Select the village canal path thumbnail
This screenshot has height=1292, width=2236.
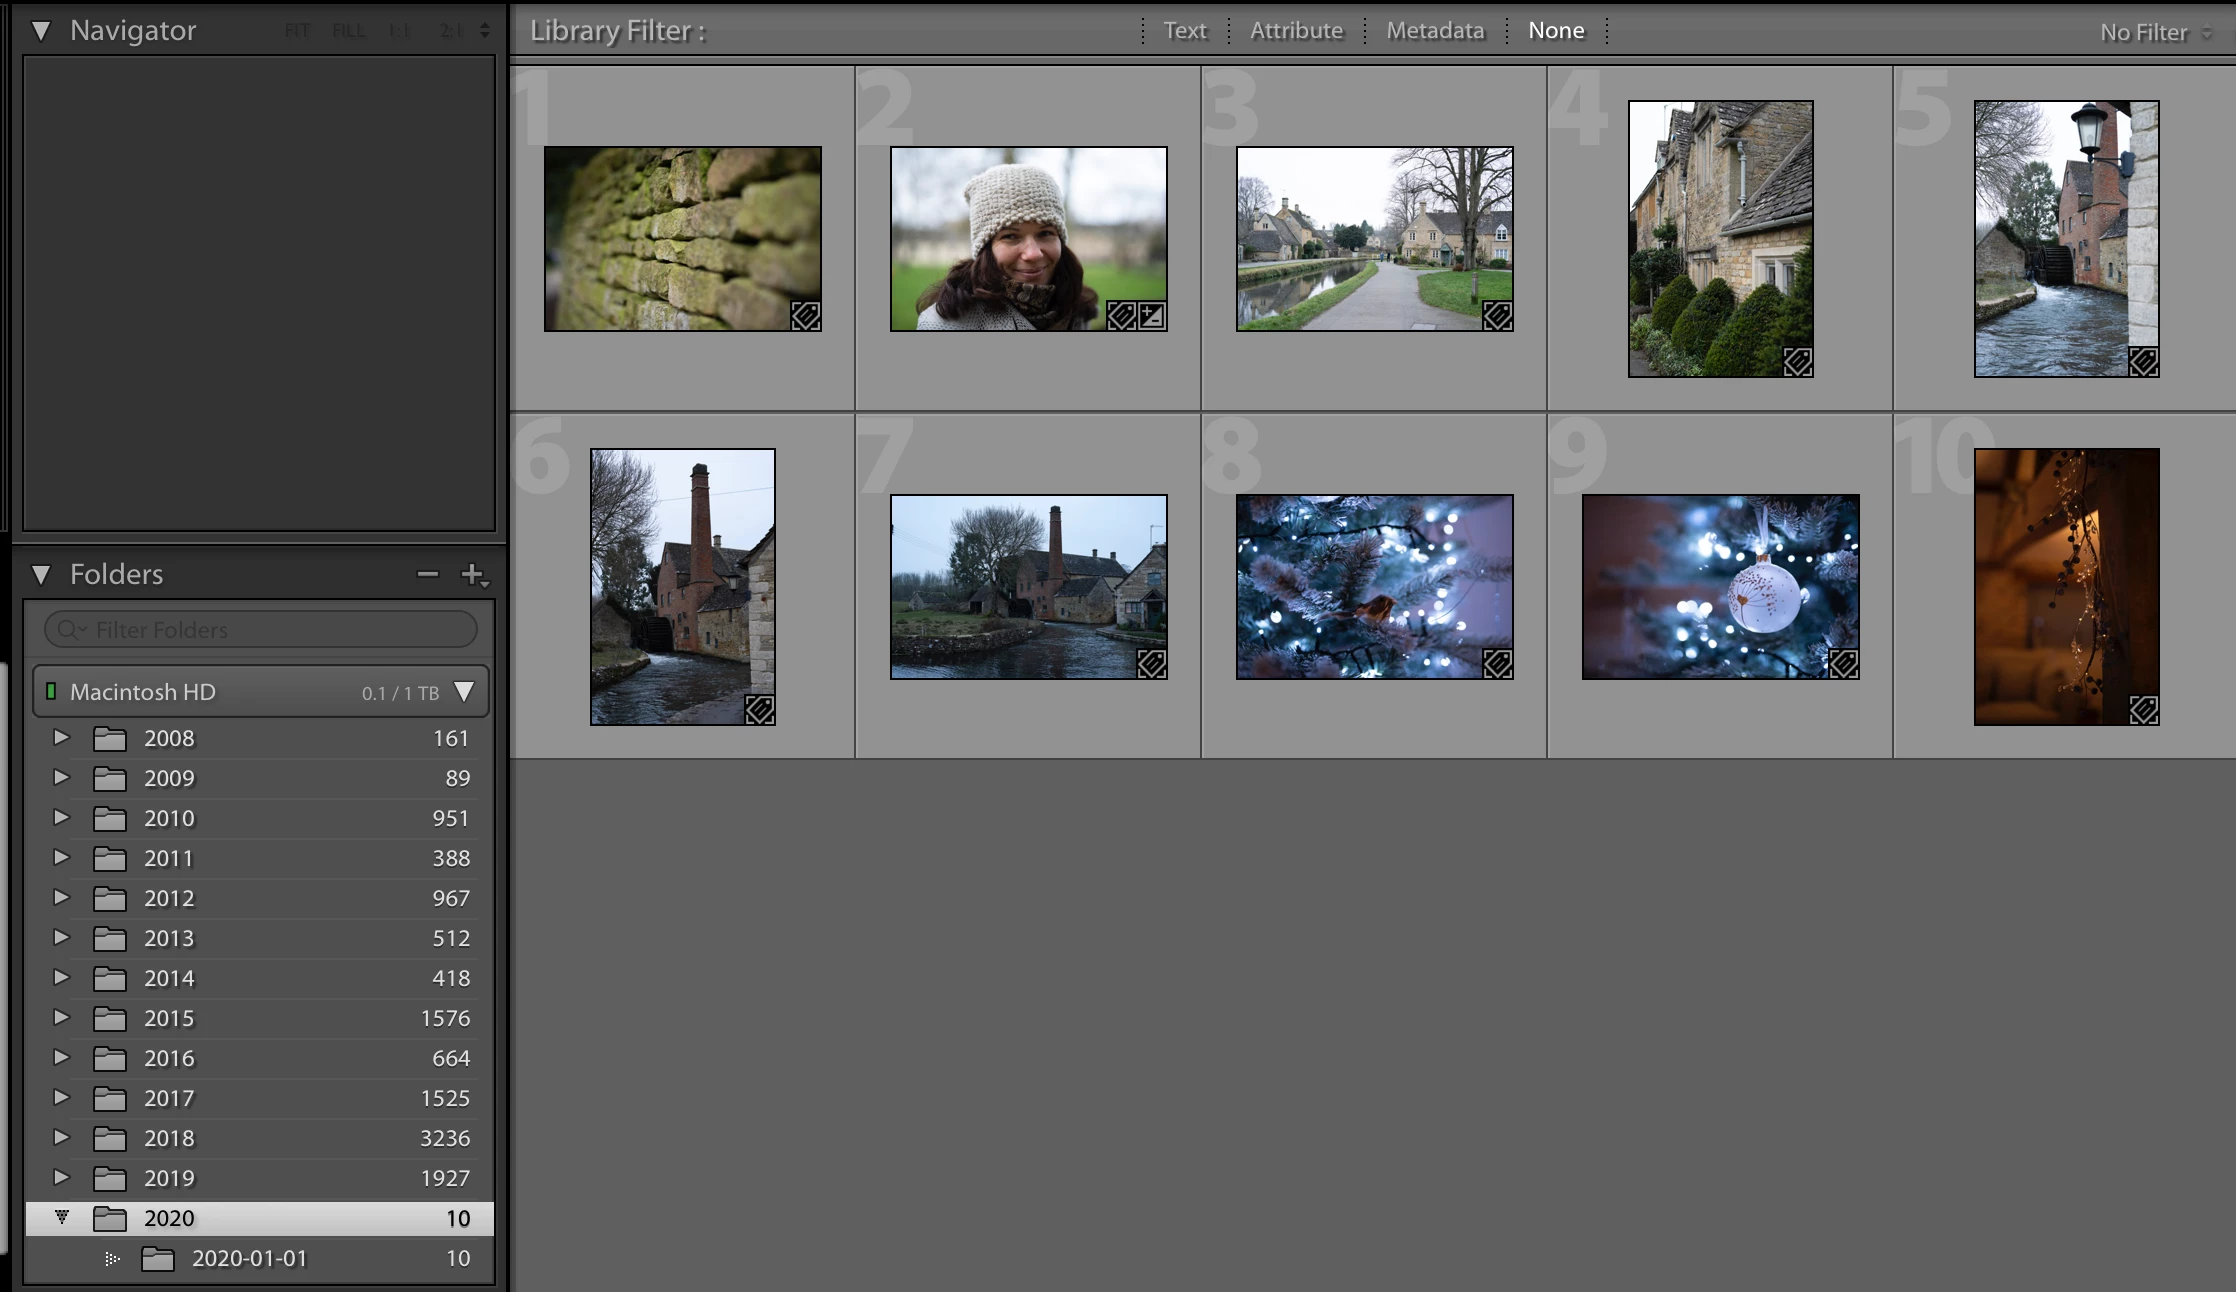pos(1374,238)
